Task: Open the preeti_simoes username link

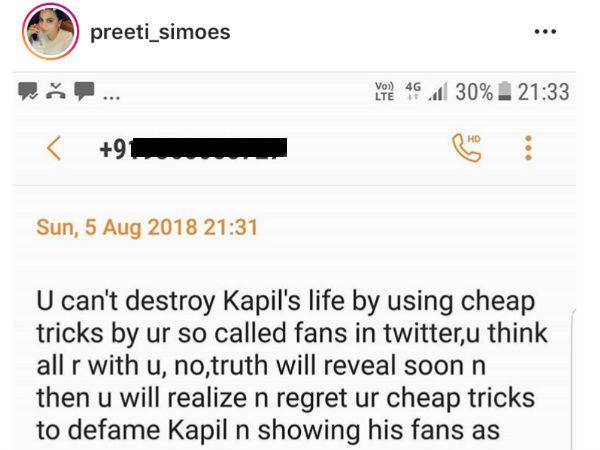Action: coord(160,33)
